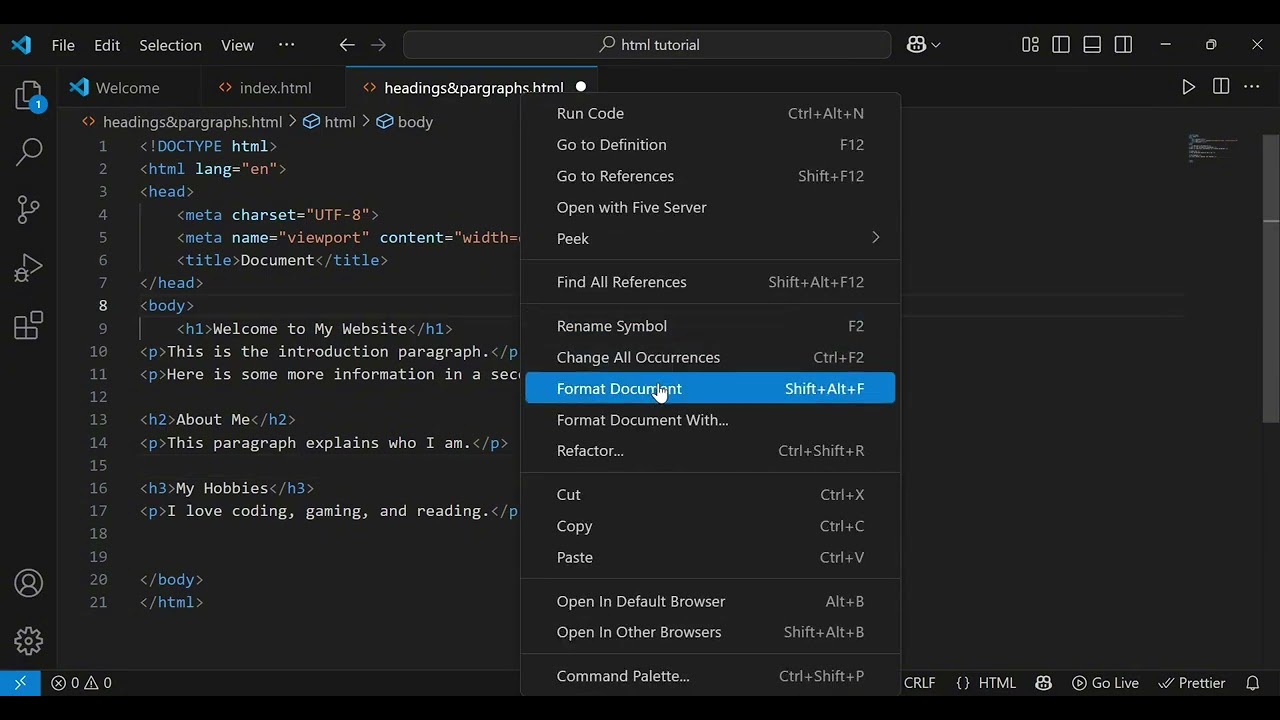Click the HTML language mode button
The height and width of the screenshot is (720, 1280).
pos(986,683)
